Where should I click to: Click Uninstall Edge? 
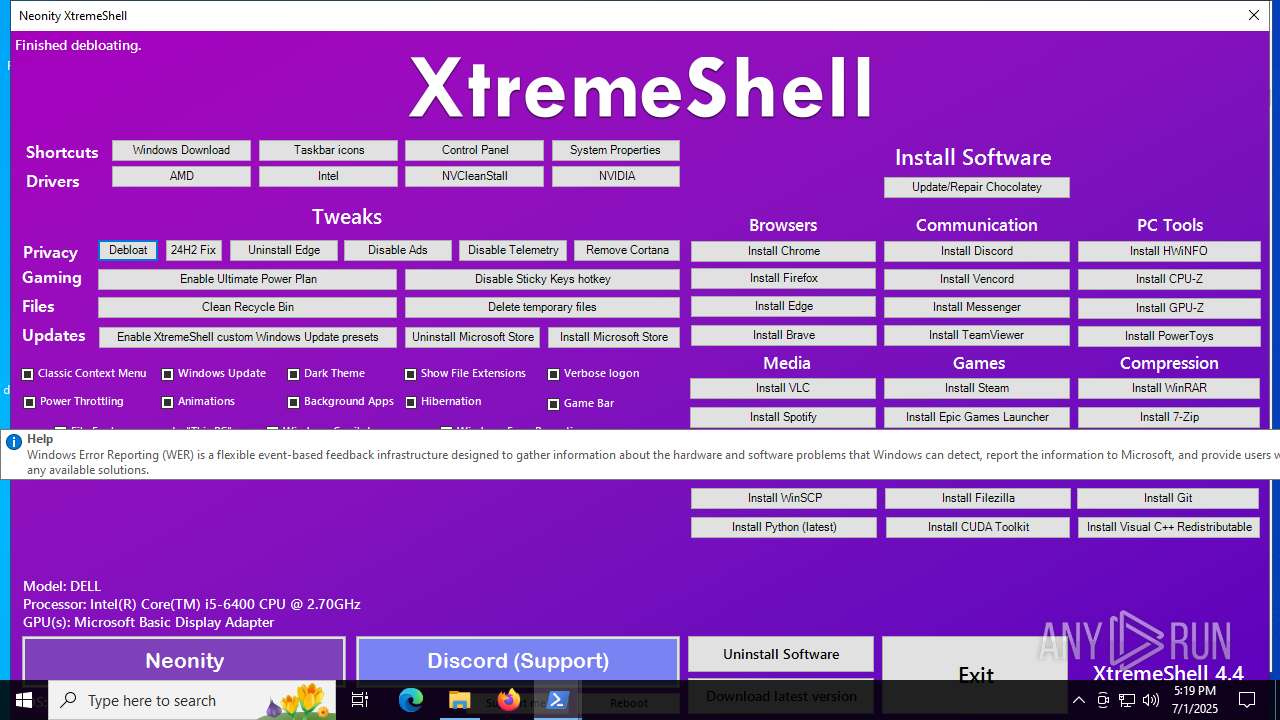pyautogui.click(x=284, y=250)
